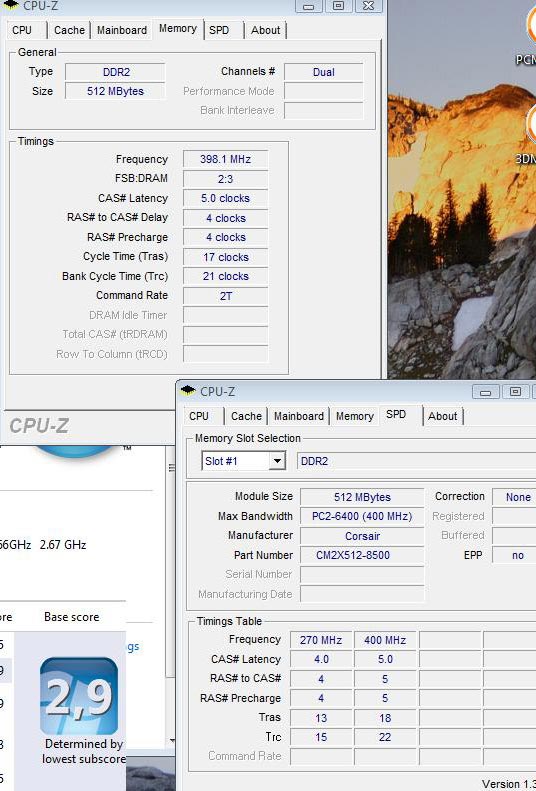Click the Trc value 22 cell
This screenshot has width=536, height=791.
point(385,737)
